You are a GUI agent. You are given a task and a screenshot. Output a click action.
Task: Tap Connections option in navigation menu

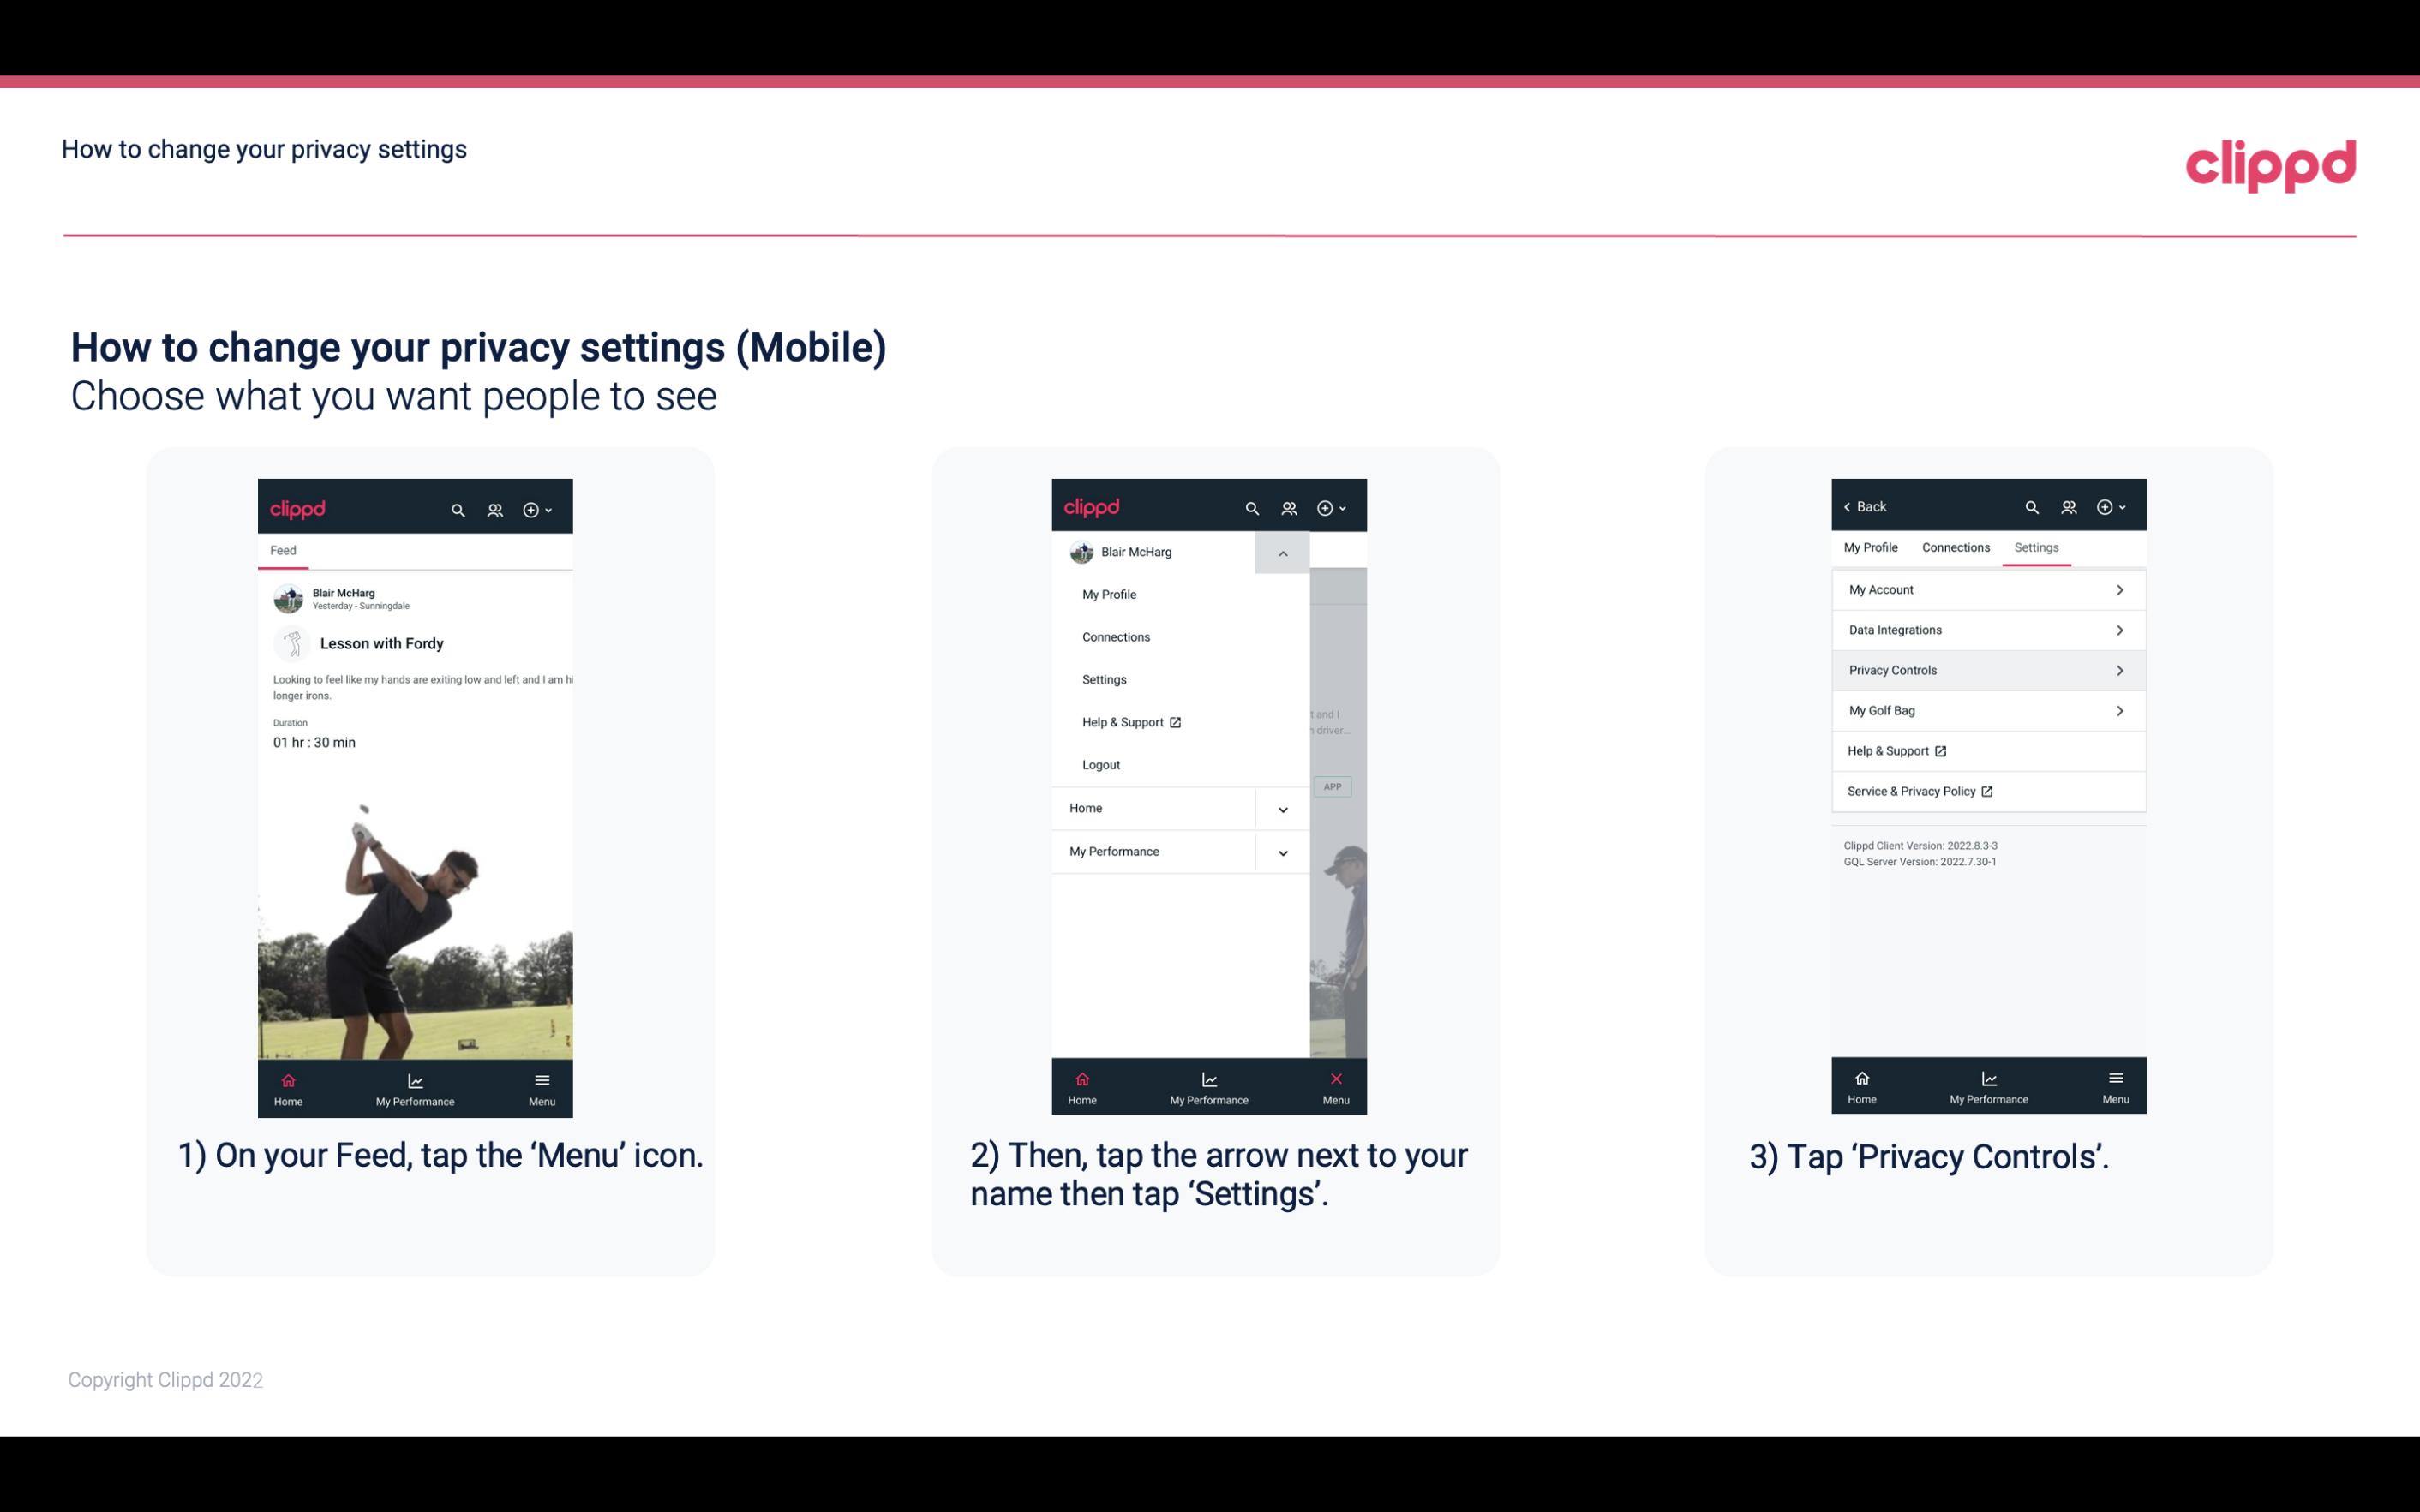(1115, 636)
